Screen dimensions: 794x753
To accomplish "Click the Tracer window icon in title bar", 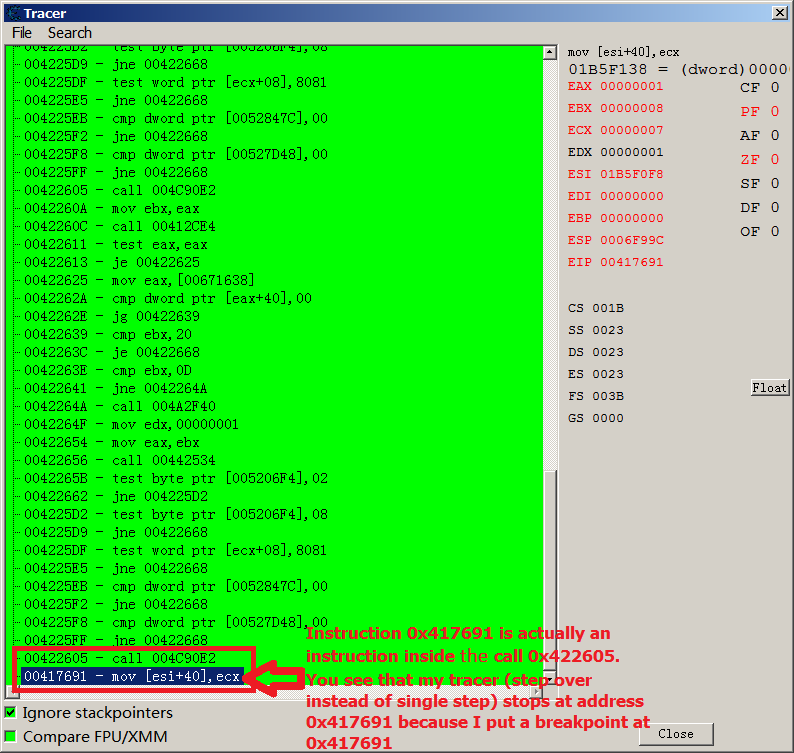I will 13,12.
